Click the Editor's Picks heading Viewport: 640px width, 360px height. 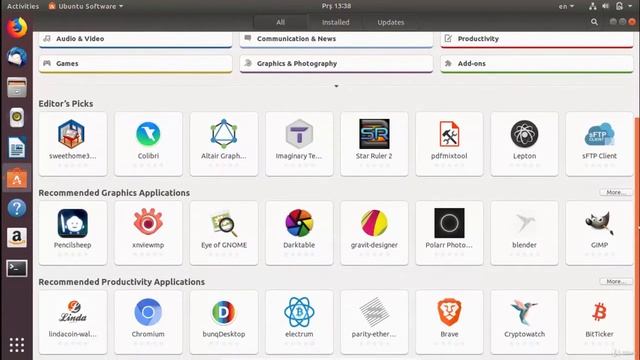pyautogui.click(x=66, y=104)
